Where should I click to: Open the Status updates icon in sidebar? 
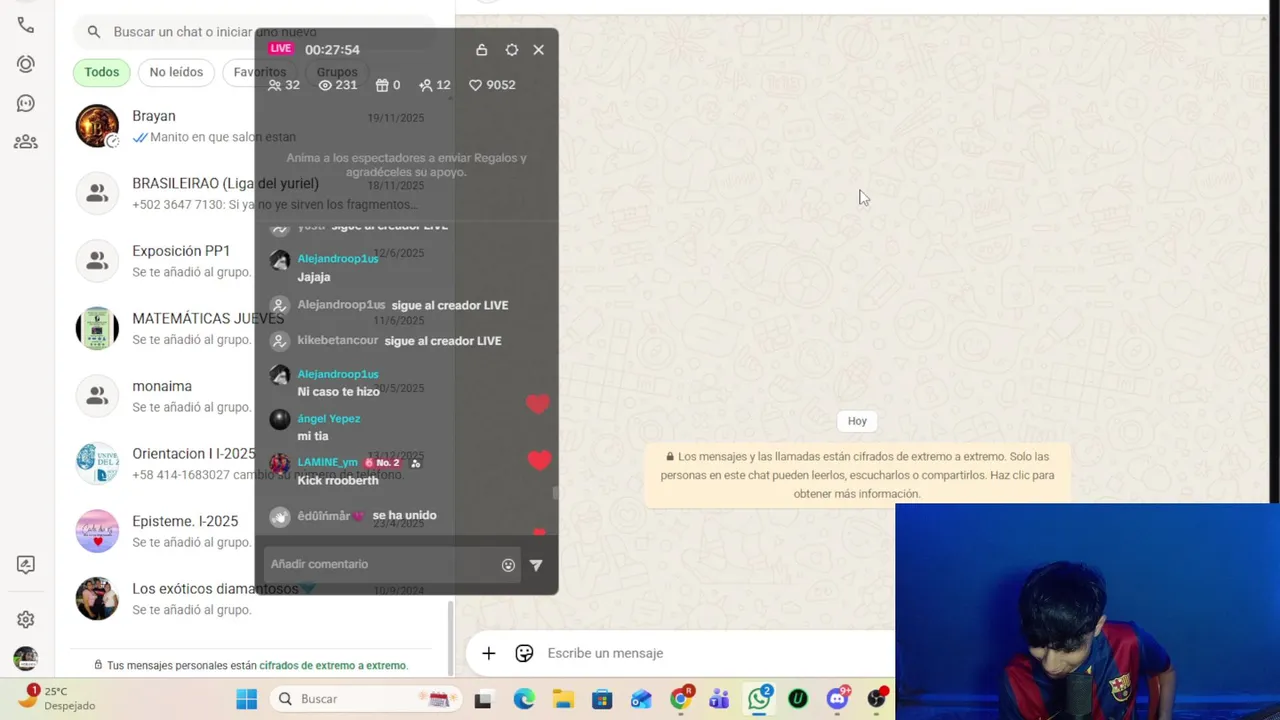click(26, 64)
